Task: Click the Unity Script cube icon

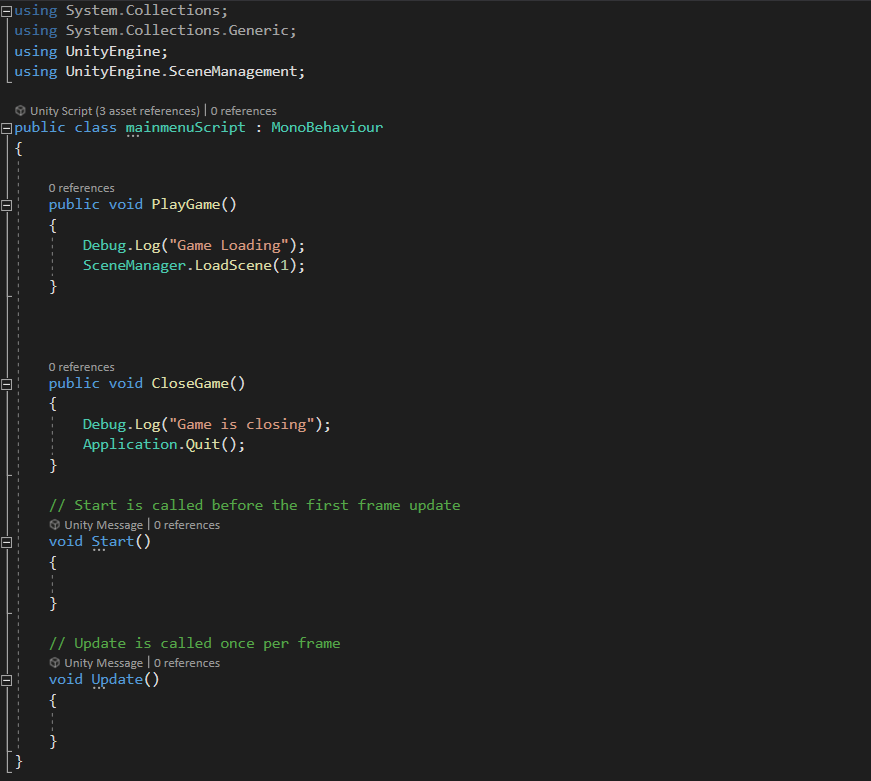Action: (x=21, y=111)
